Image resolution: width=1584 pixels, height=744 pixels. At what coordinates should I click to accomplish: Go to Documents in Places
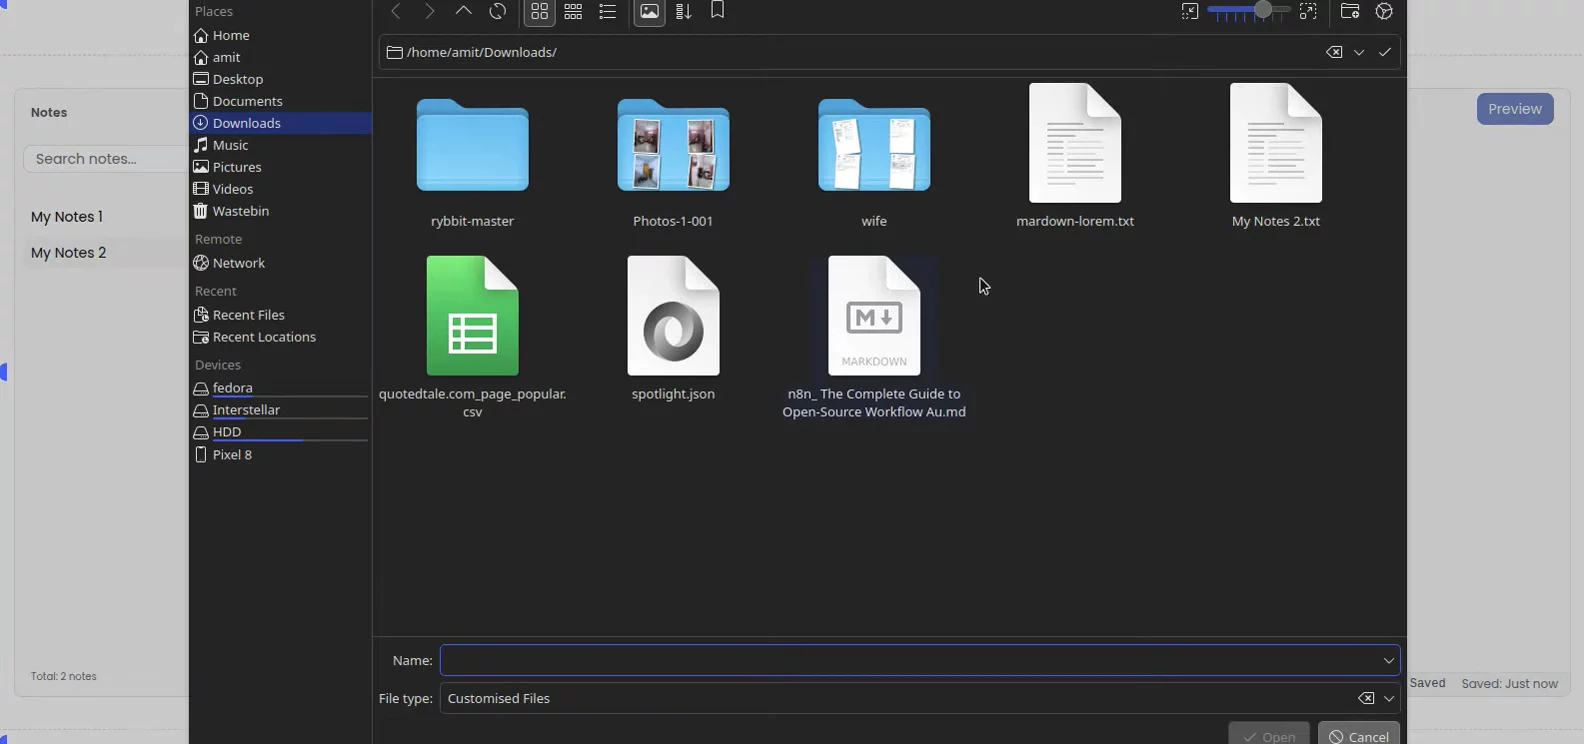[x=280, y=101]
